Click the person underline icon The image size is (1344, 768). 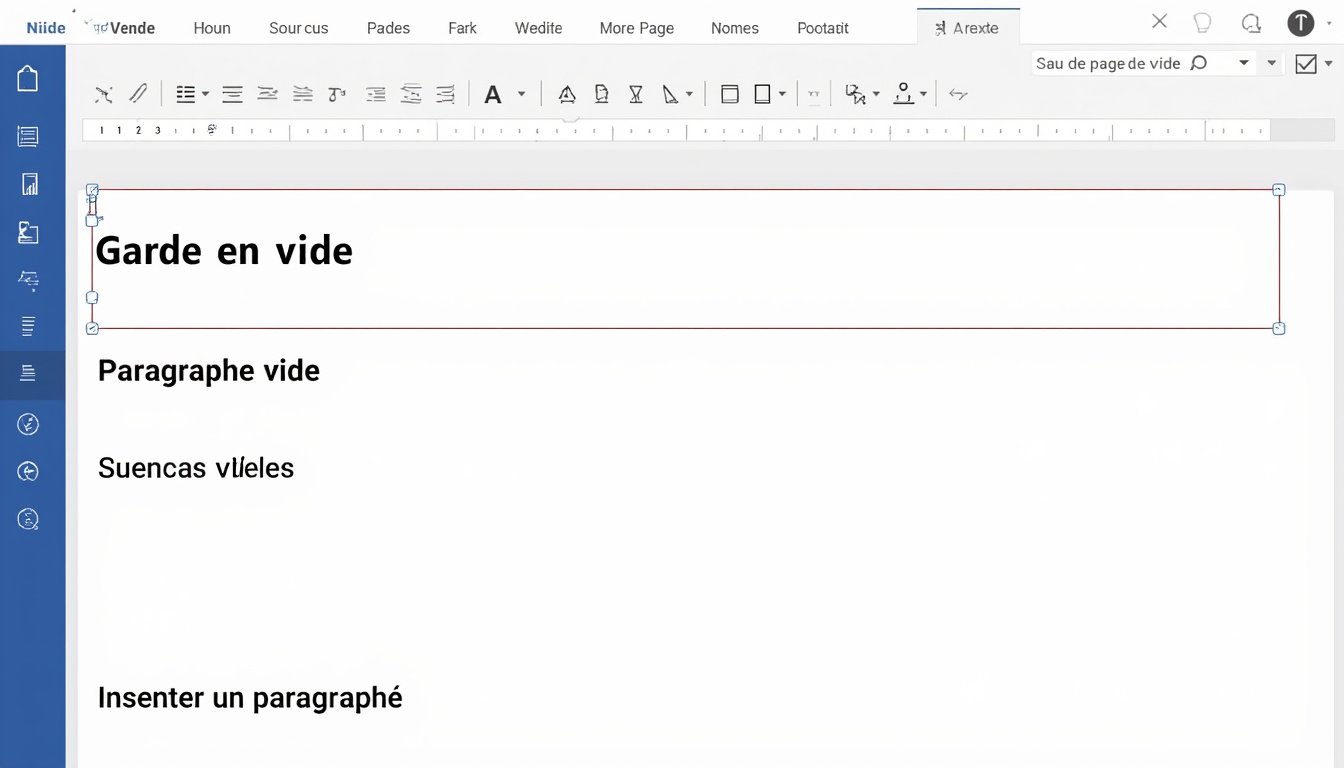tap(904, 94)
